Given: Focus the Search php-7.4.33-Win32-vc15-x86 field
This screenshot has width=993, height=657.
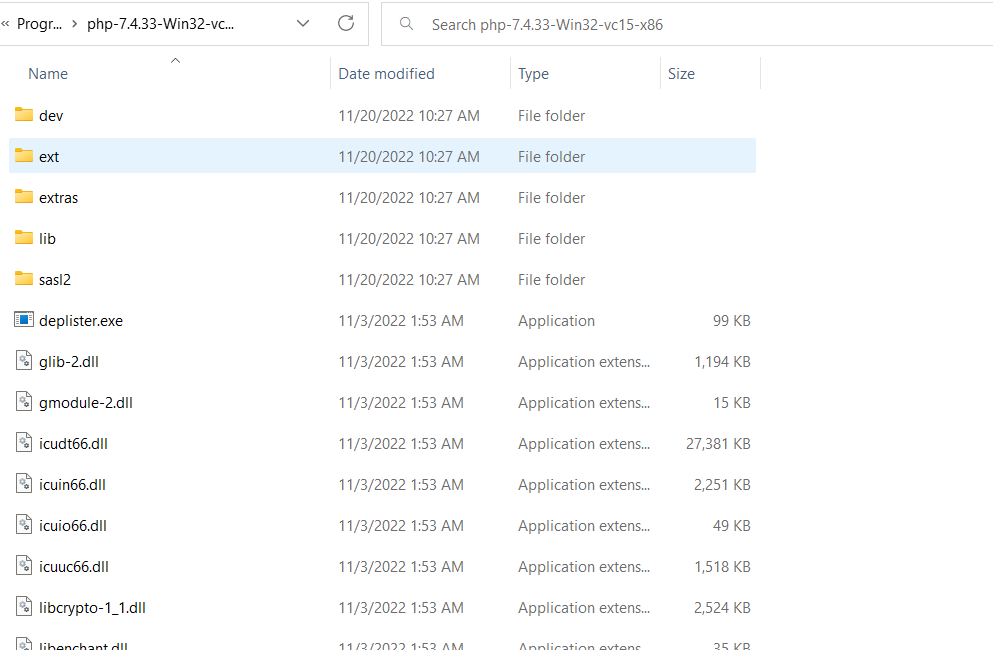Looking at the screenshot, I should (x=686, y=24).
